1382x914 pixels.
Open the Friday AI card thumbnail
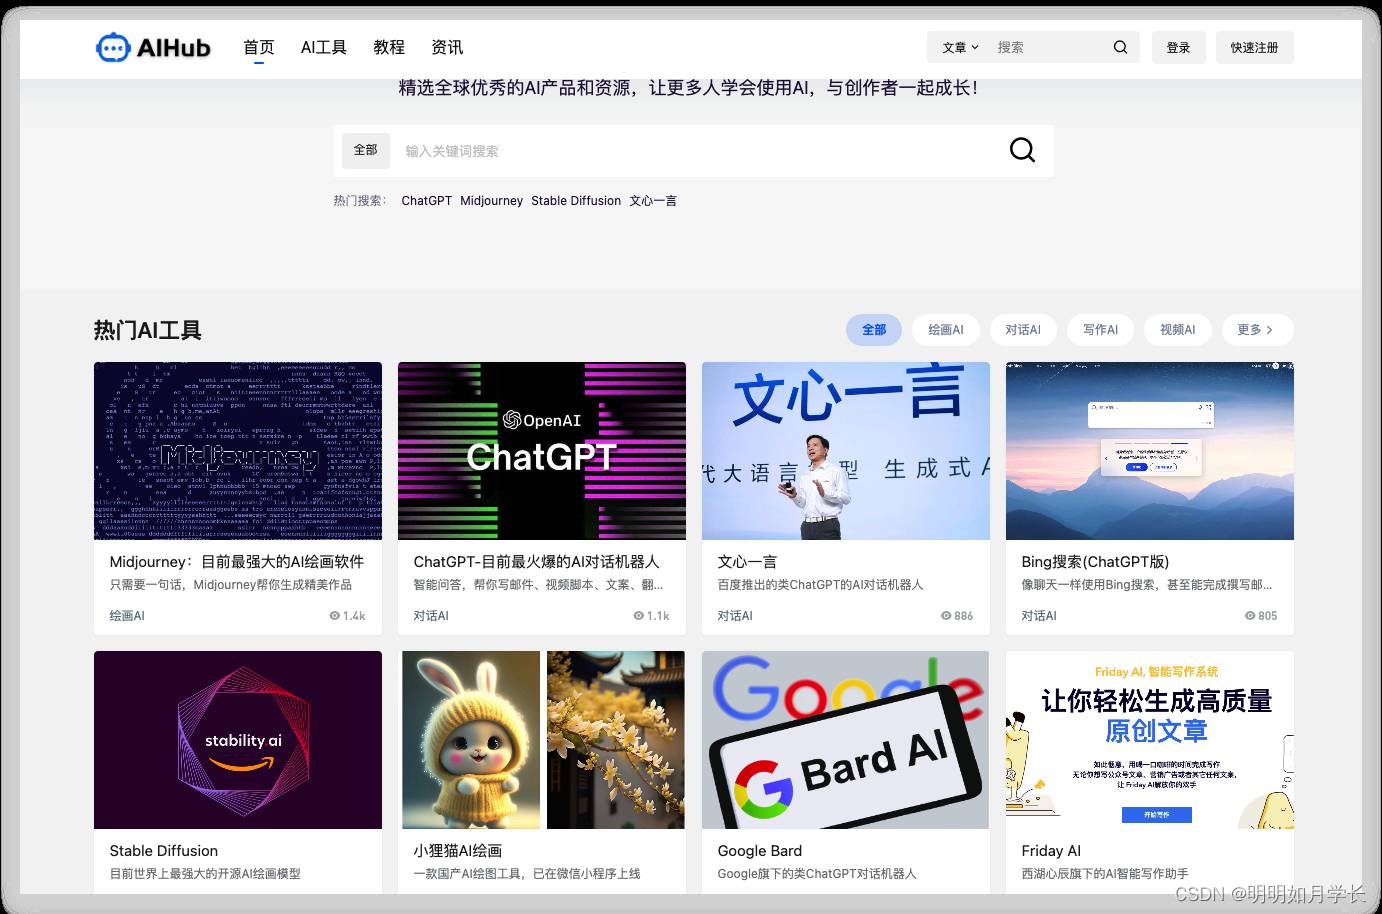click(x=1150, y=740)
